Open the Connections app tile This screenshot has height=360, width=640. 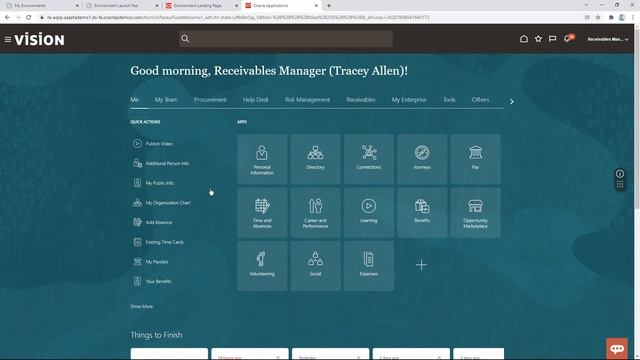point(369,159)
